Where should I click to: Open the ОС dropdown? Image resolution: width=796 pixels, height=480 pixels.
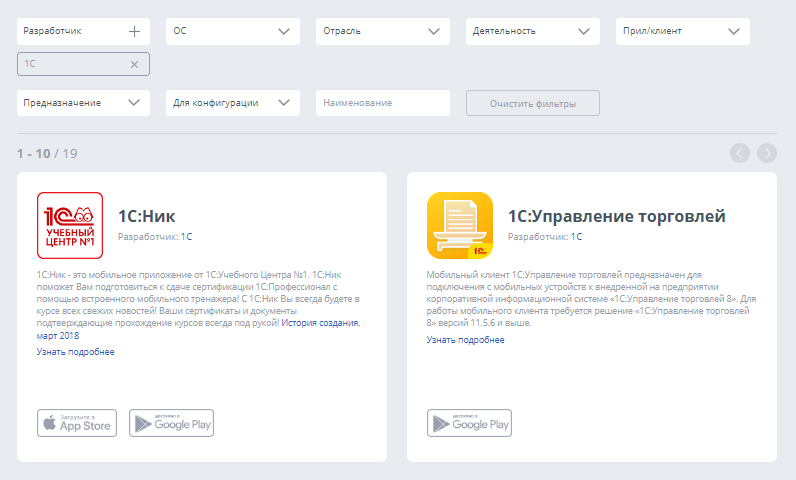click(x=233, y=31)
